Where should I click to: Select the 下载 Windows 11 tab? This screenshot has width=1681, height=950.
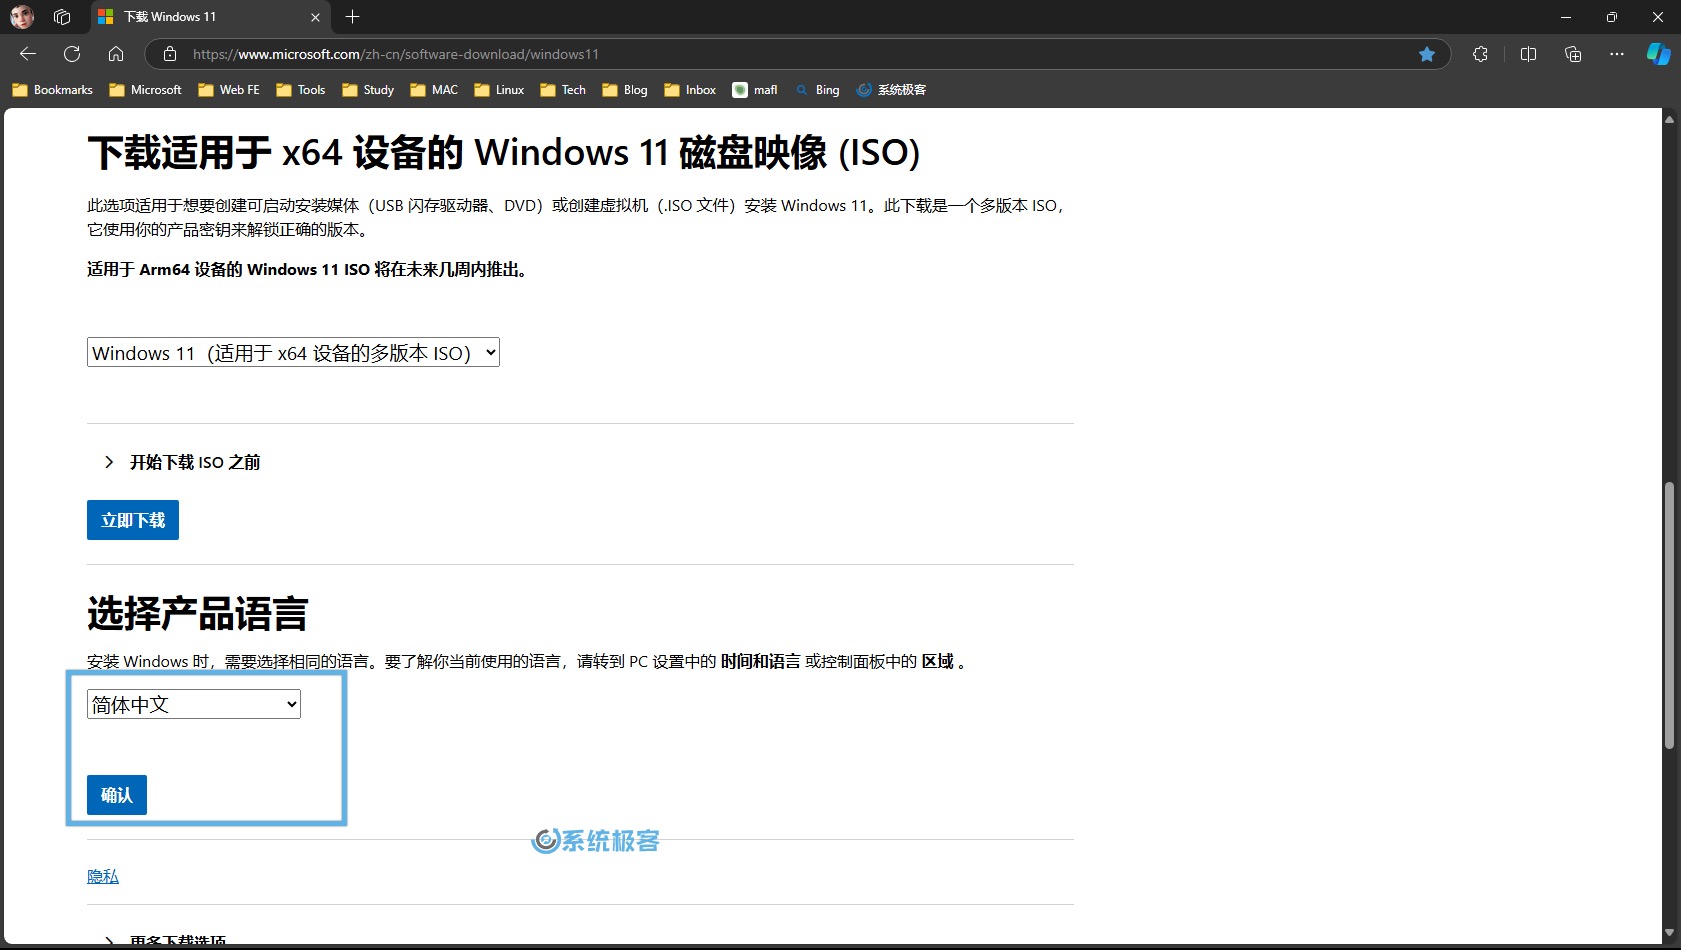(x=210, y=17)
